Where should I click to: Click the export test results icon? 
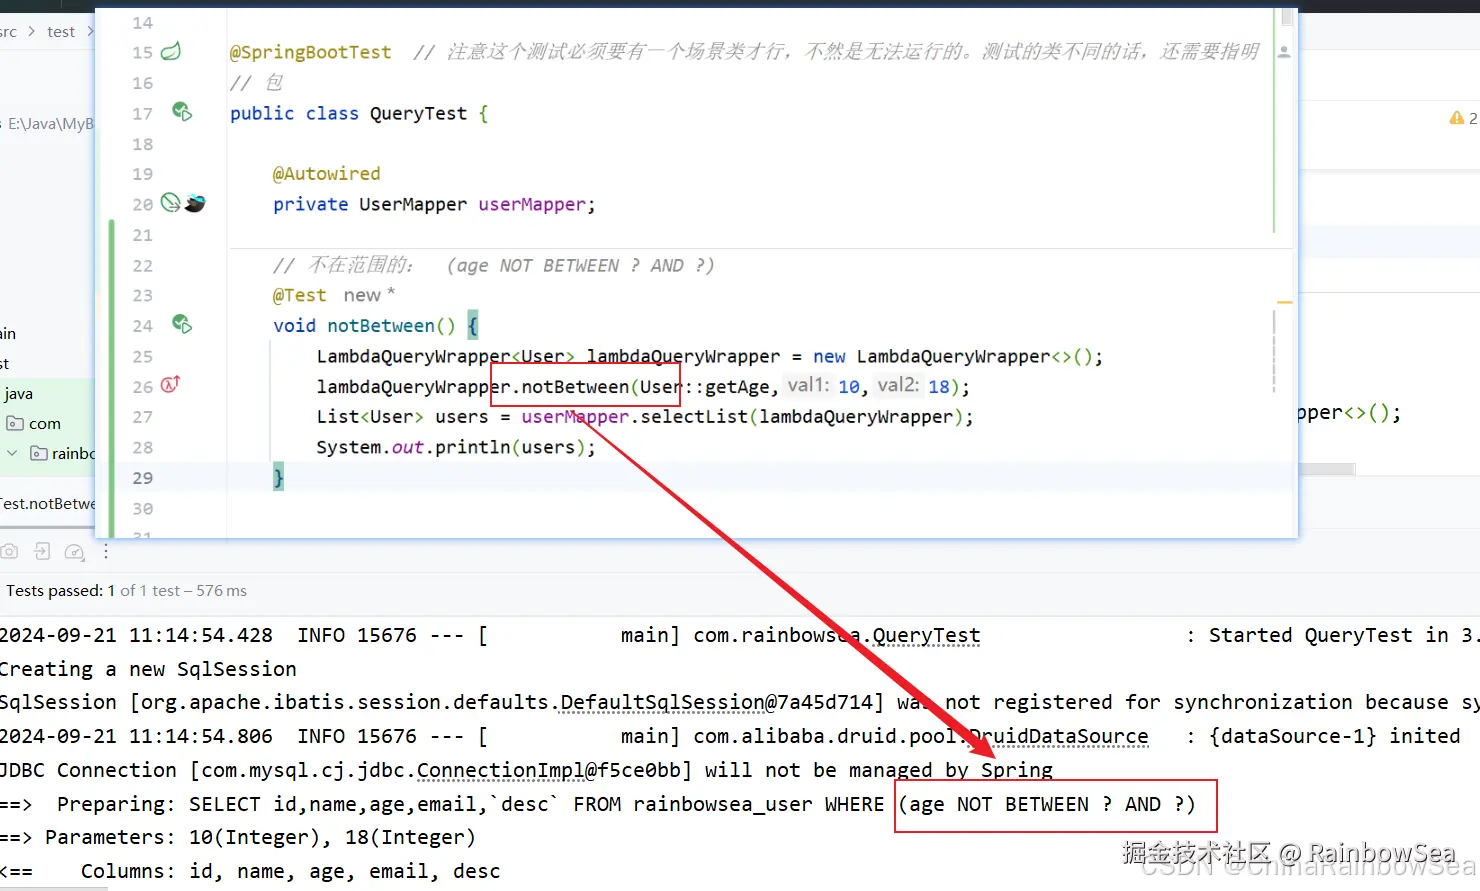[42, 551]
